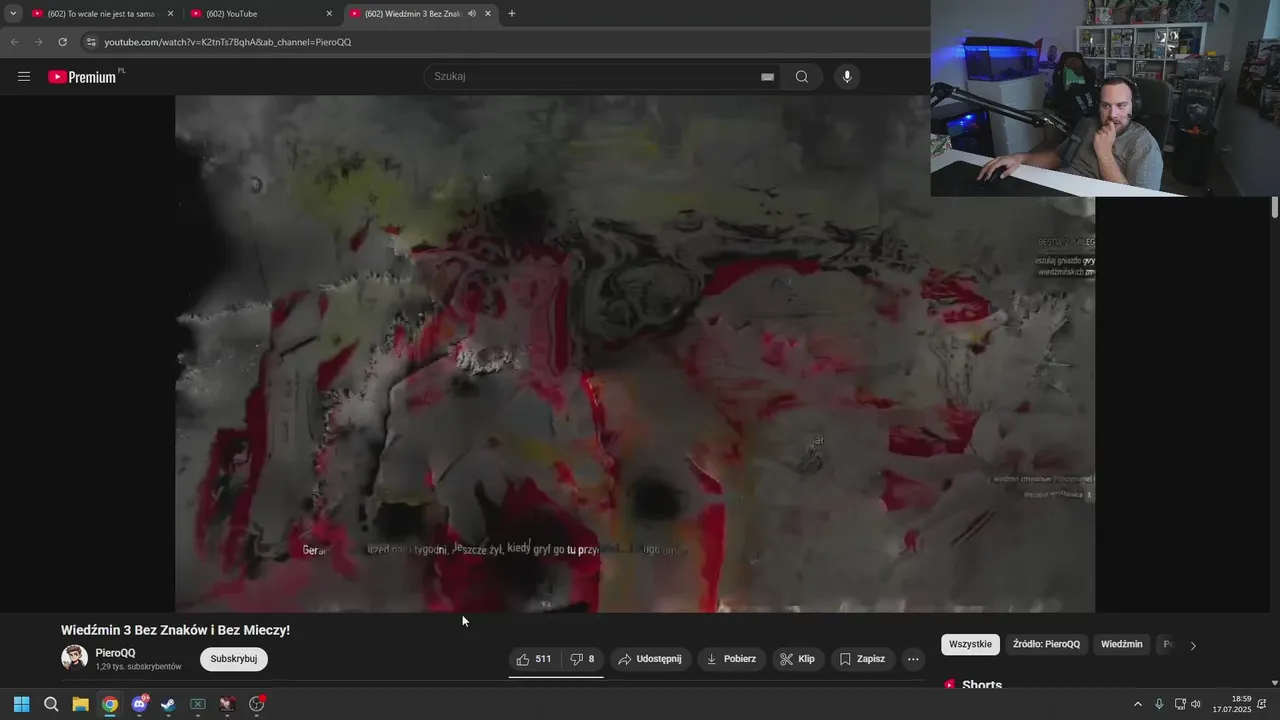Select the Wszystkie filter chip
The width and height of the screenshot is (1280, 720).
click(x=970, y=645)
